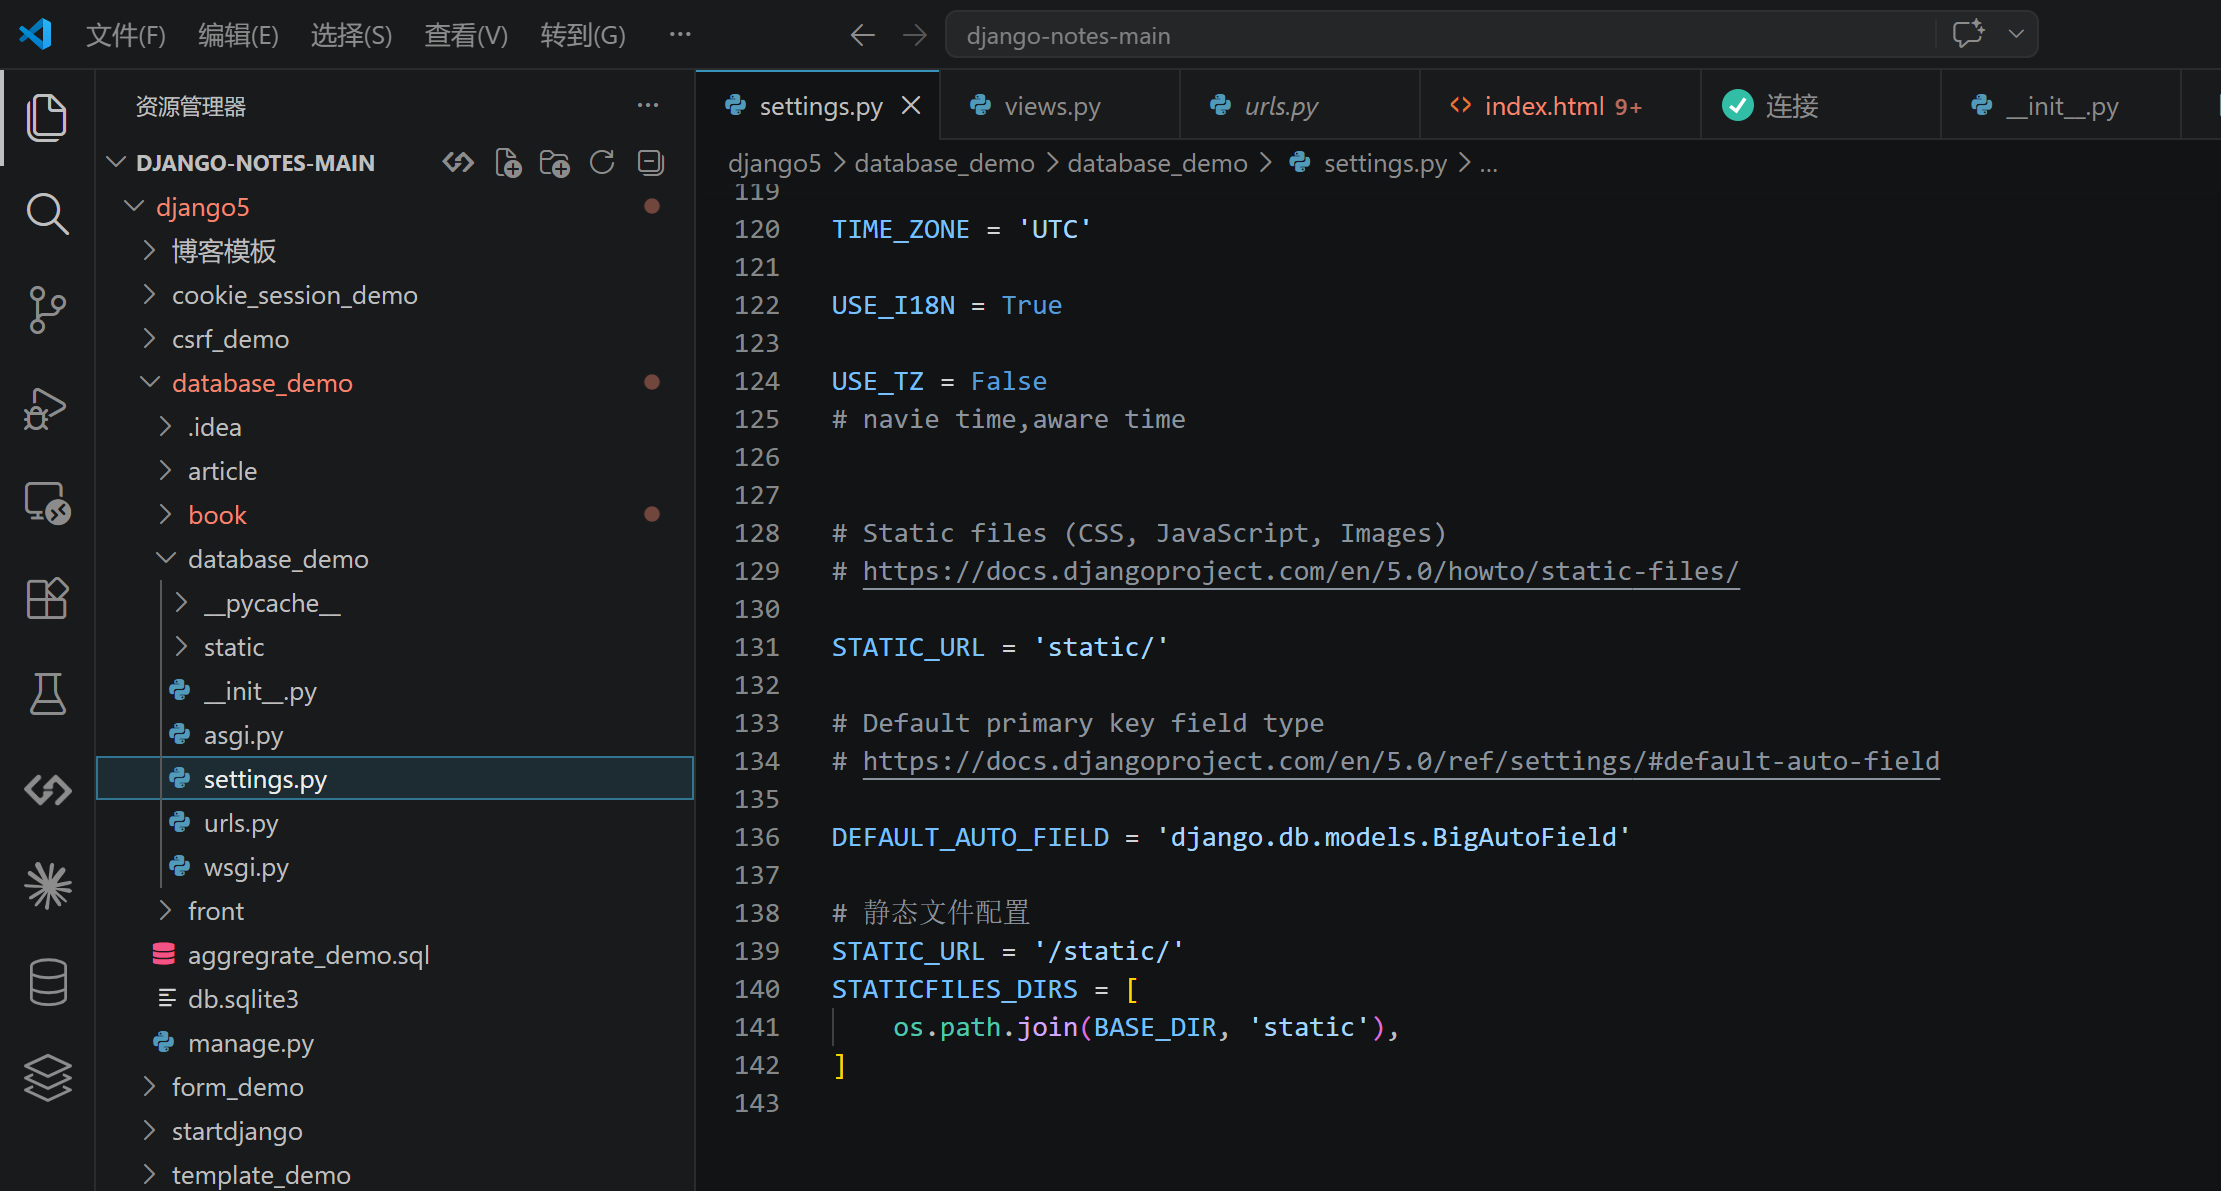This screenshot has width=2221, height=1191.
Task: Click the New File icon in explorer
Action: click(x=508, y=163)
